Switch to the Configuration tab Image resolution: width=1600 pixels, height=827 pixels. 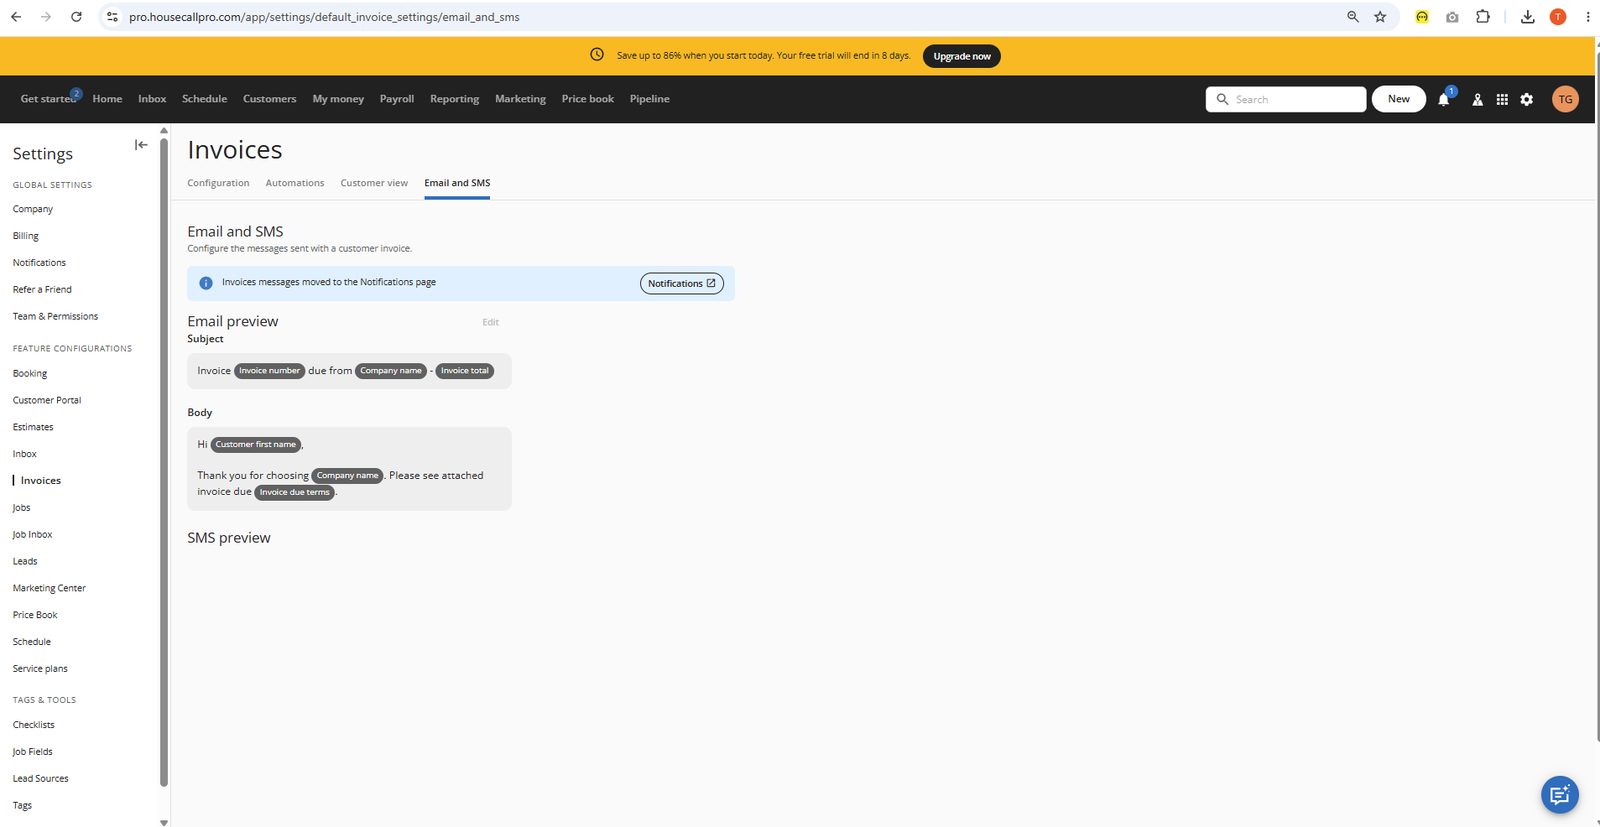218,183
